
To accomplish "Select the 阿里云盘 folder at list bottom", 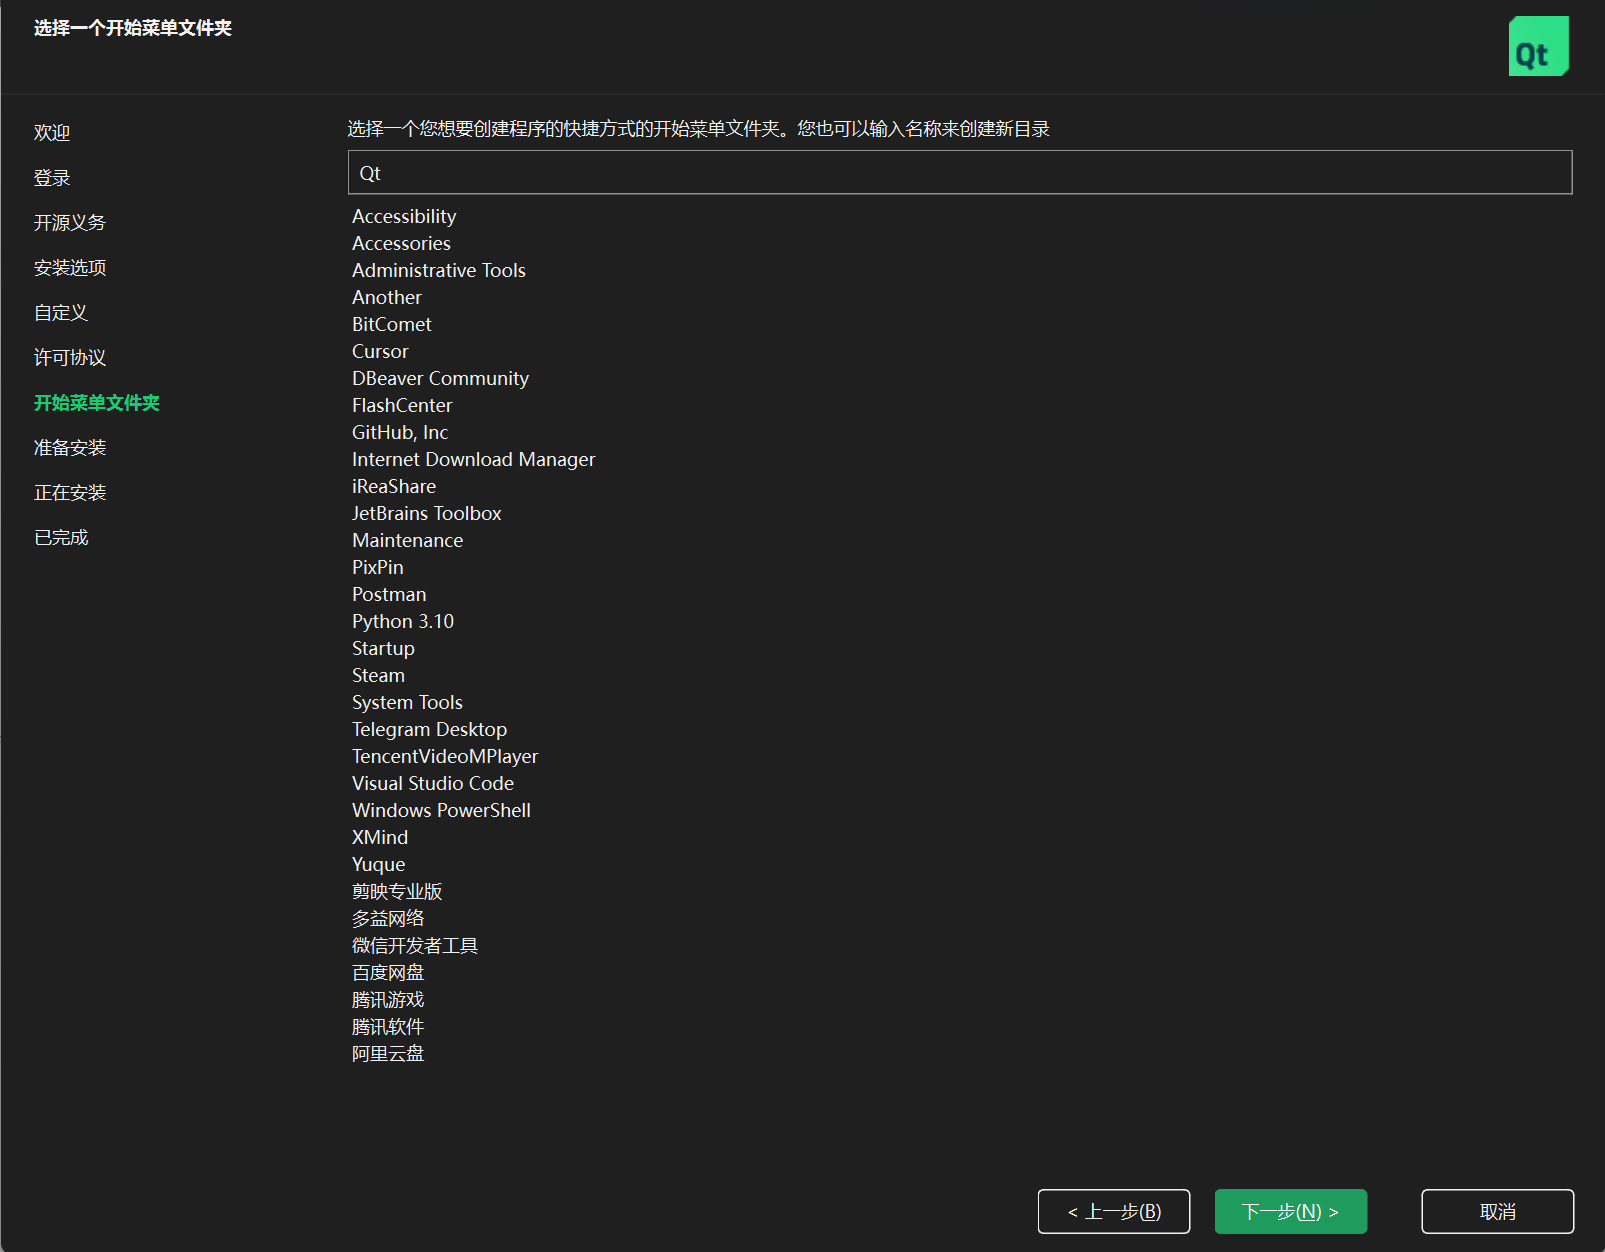I will pyautogui.click(x=387, y=1053).
